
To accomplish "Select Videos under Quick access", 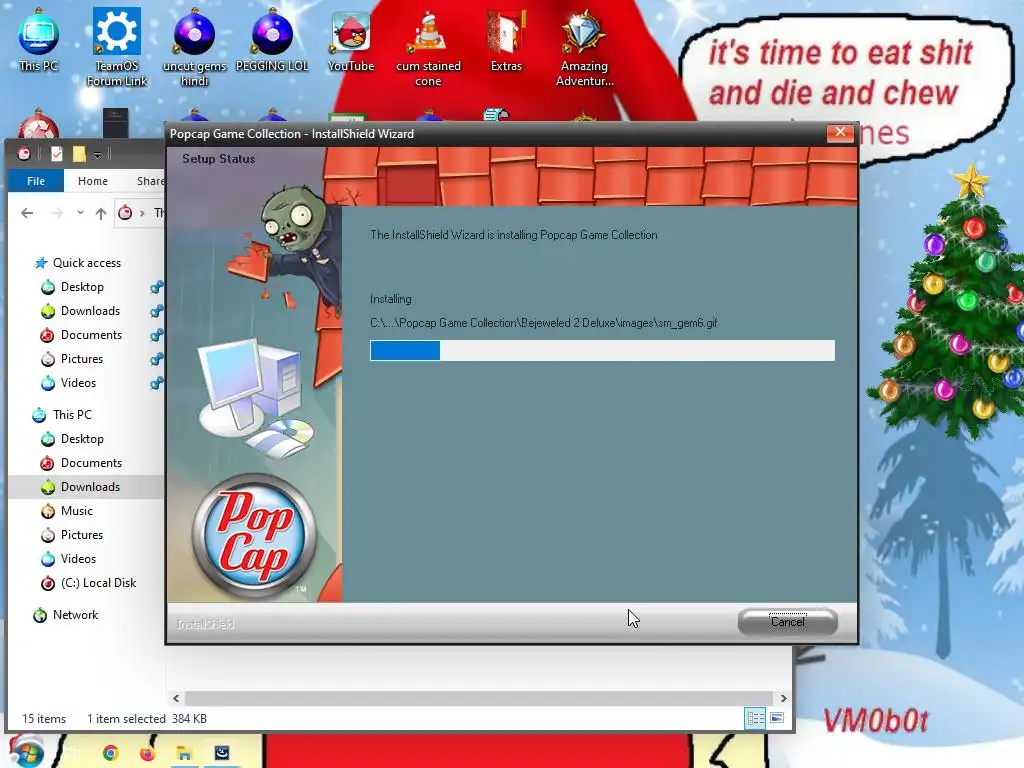I will click(78, 383).
